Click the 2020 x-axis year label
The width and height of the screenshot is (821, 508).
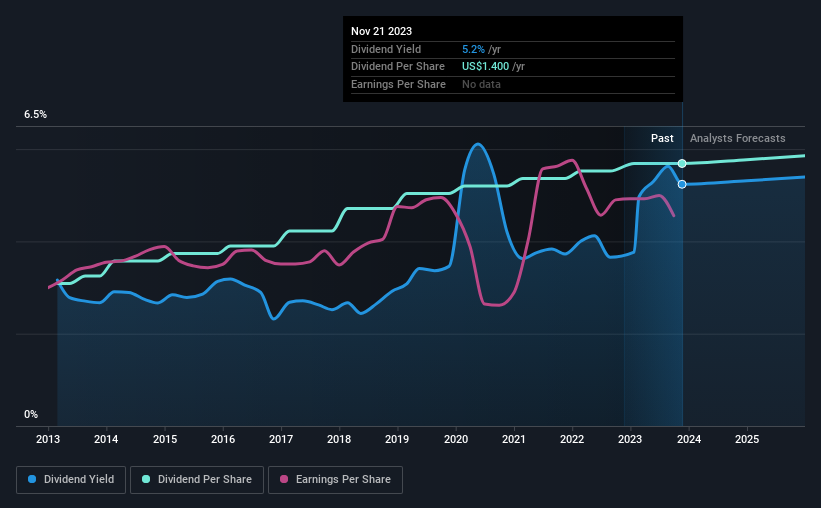(x=456, y=439)
